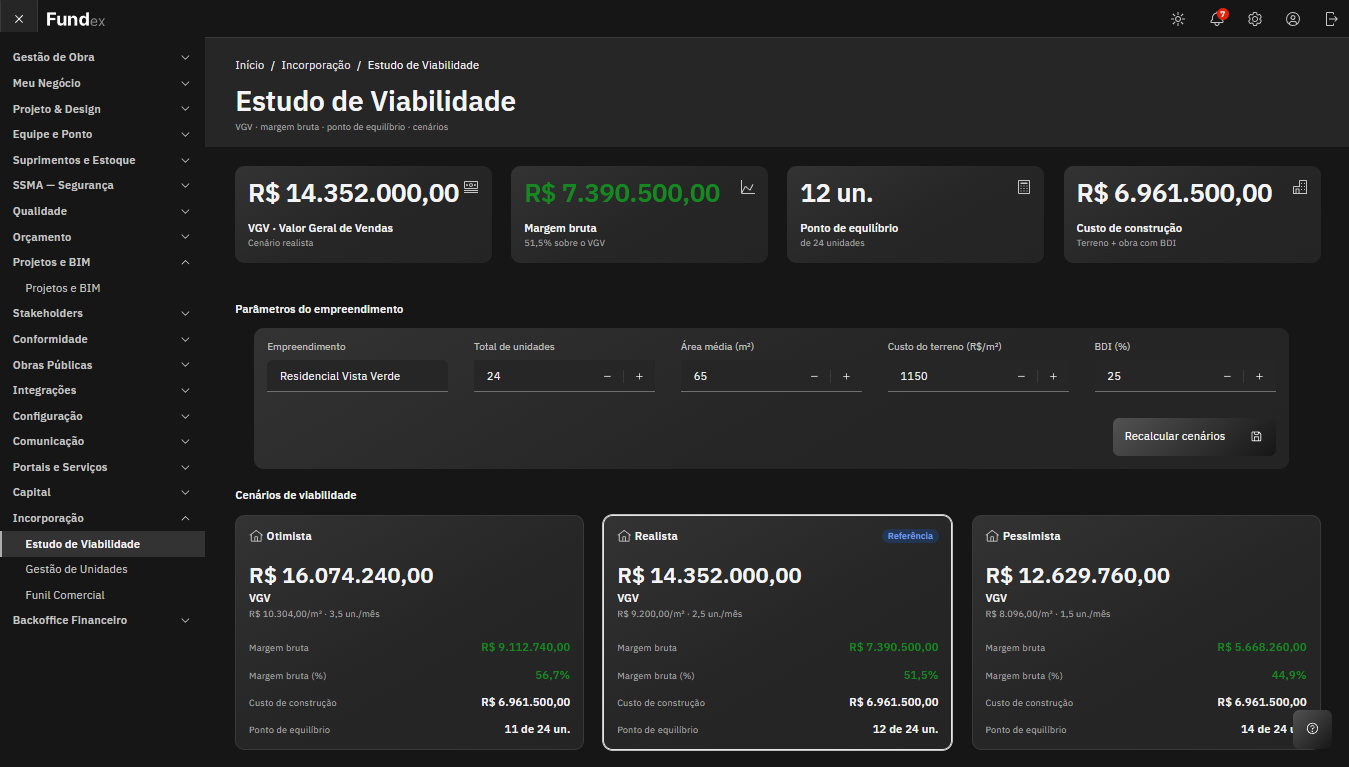Viewport: 1349px width, 767px height.
Task: Increase Total de unidades with plus
Action: [x=639, y=376]
